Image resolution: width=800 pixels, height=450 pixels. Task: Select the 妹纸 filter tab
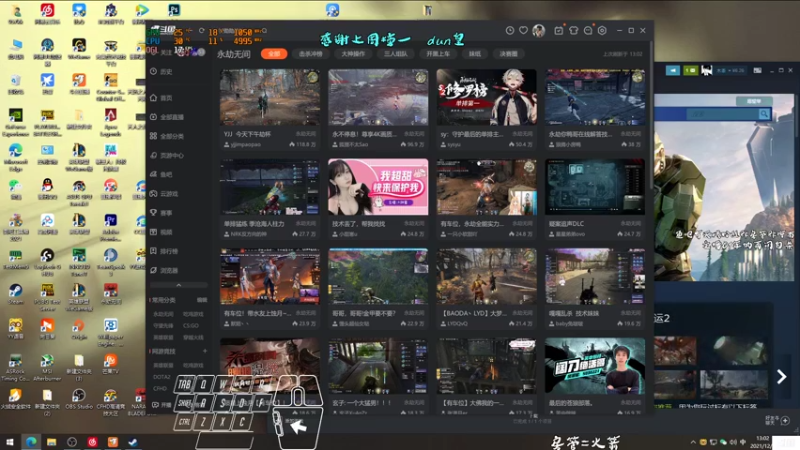click(474, 54)
